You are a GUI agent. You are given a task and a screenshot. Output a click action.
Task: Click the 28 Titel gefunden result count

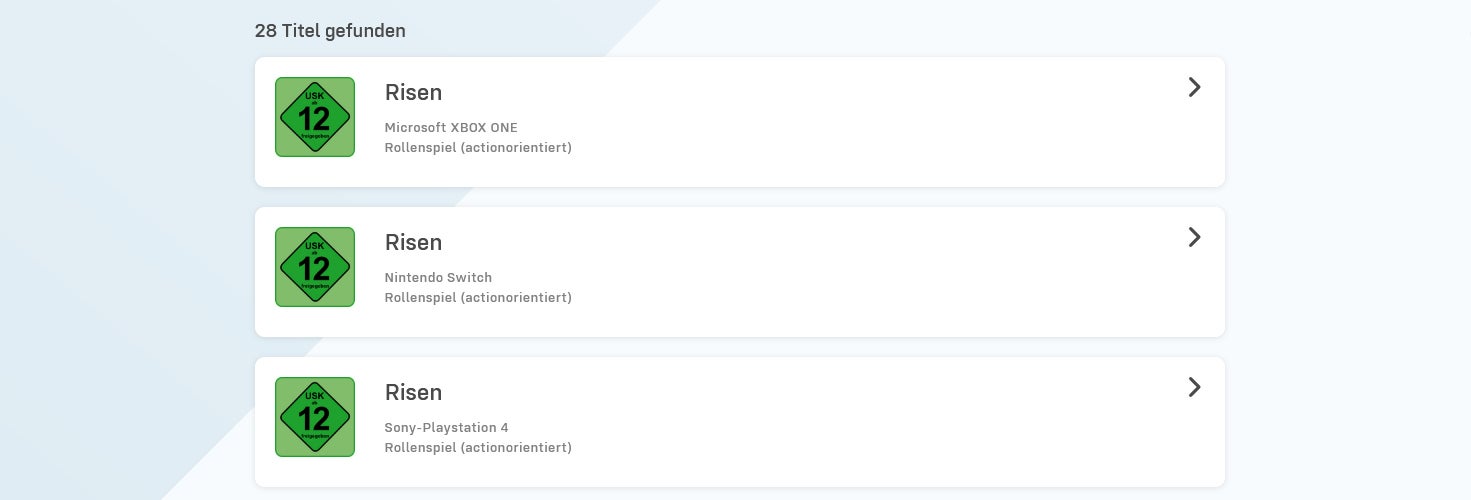tap(330, 30)
